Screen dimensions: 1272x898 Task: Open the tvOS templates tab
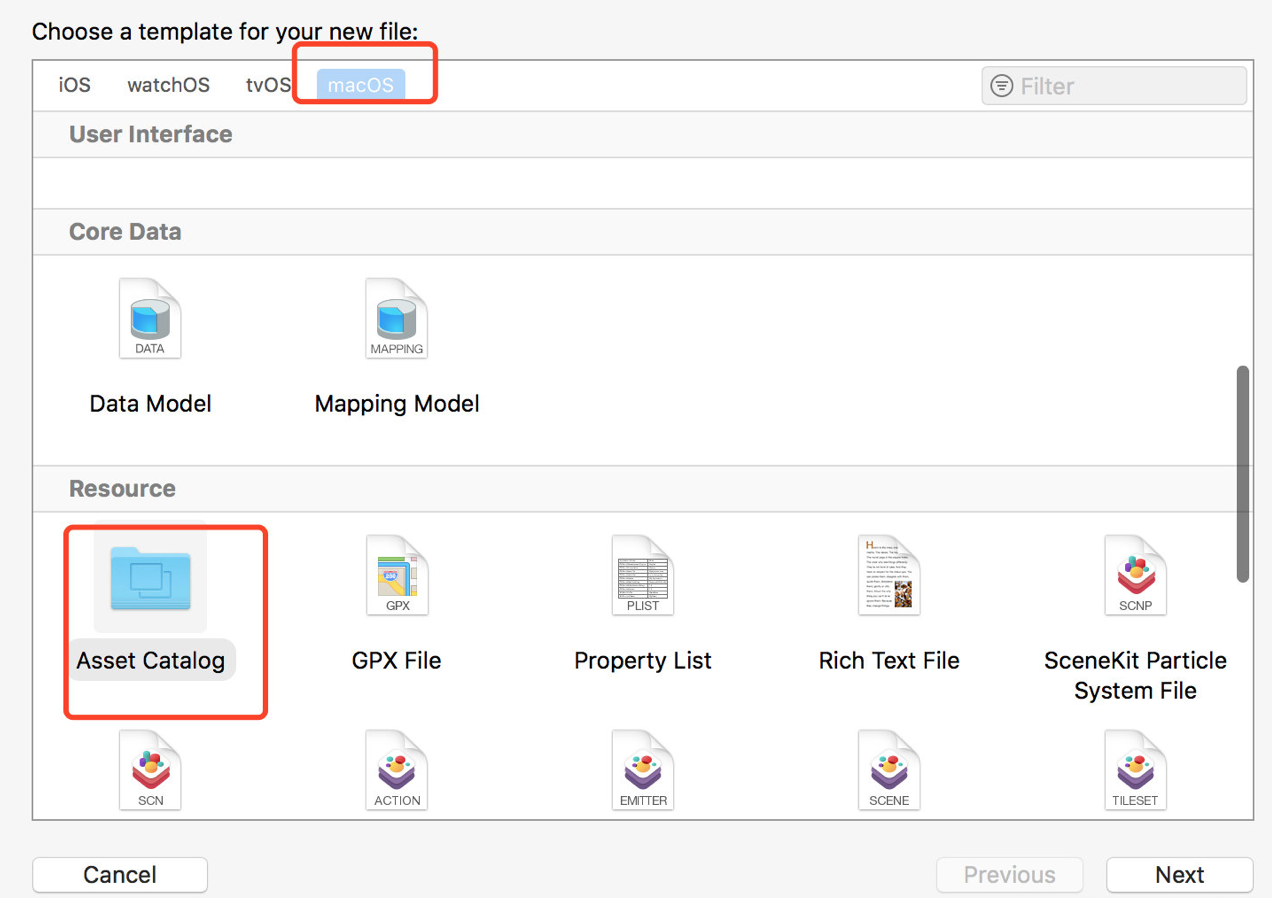coord(268,85)
